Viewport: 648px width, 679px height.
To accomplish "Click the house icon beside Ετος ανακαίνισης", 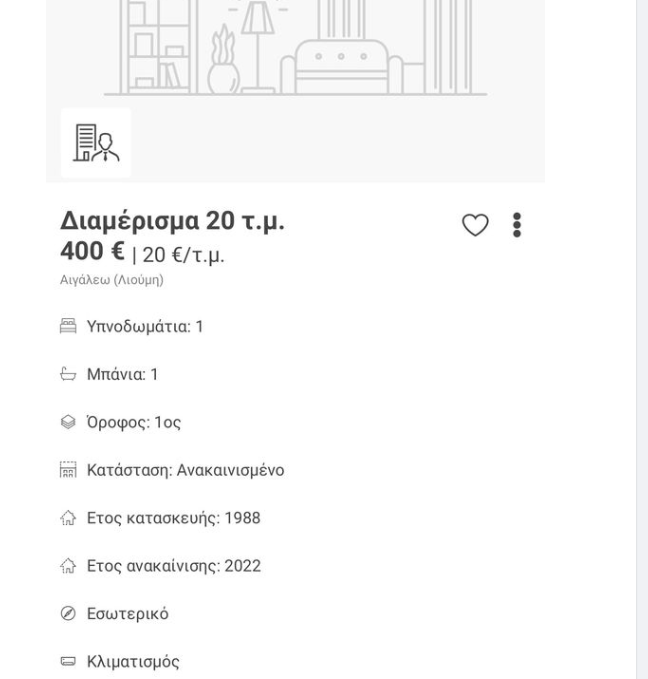I will pyautogui.click(x=68, y=566).
